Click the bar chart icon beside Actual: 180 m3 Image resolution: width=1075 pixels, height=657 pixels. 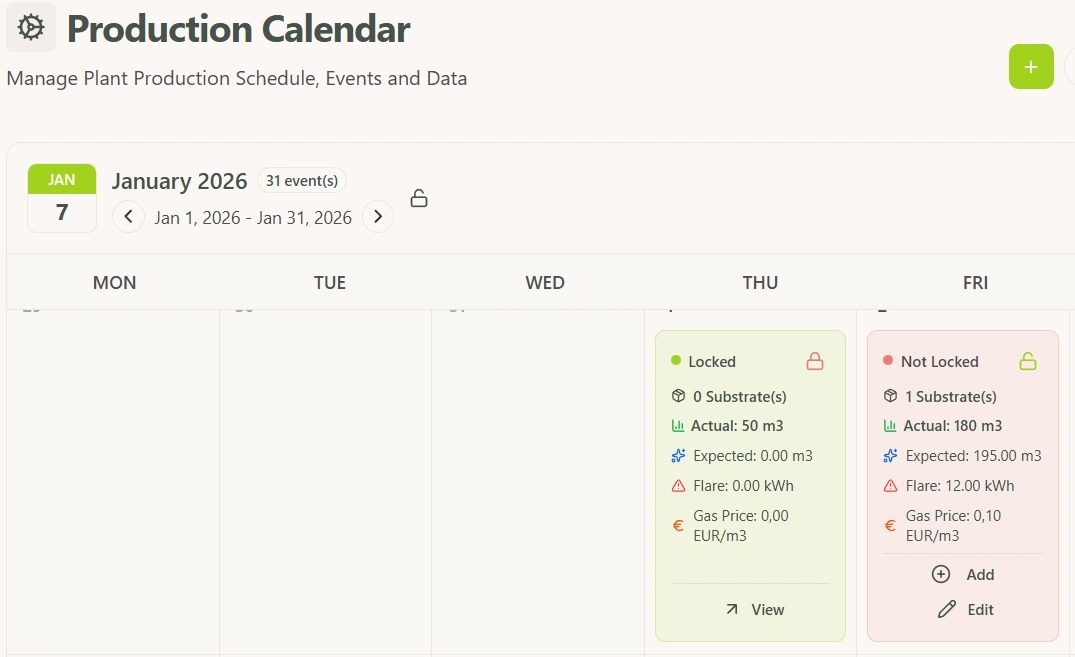(890, 426)
